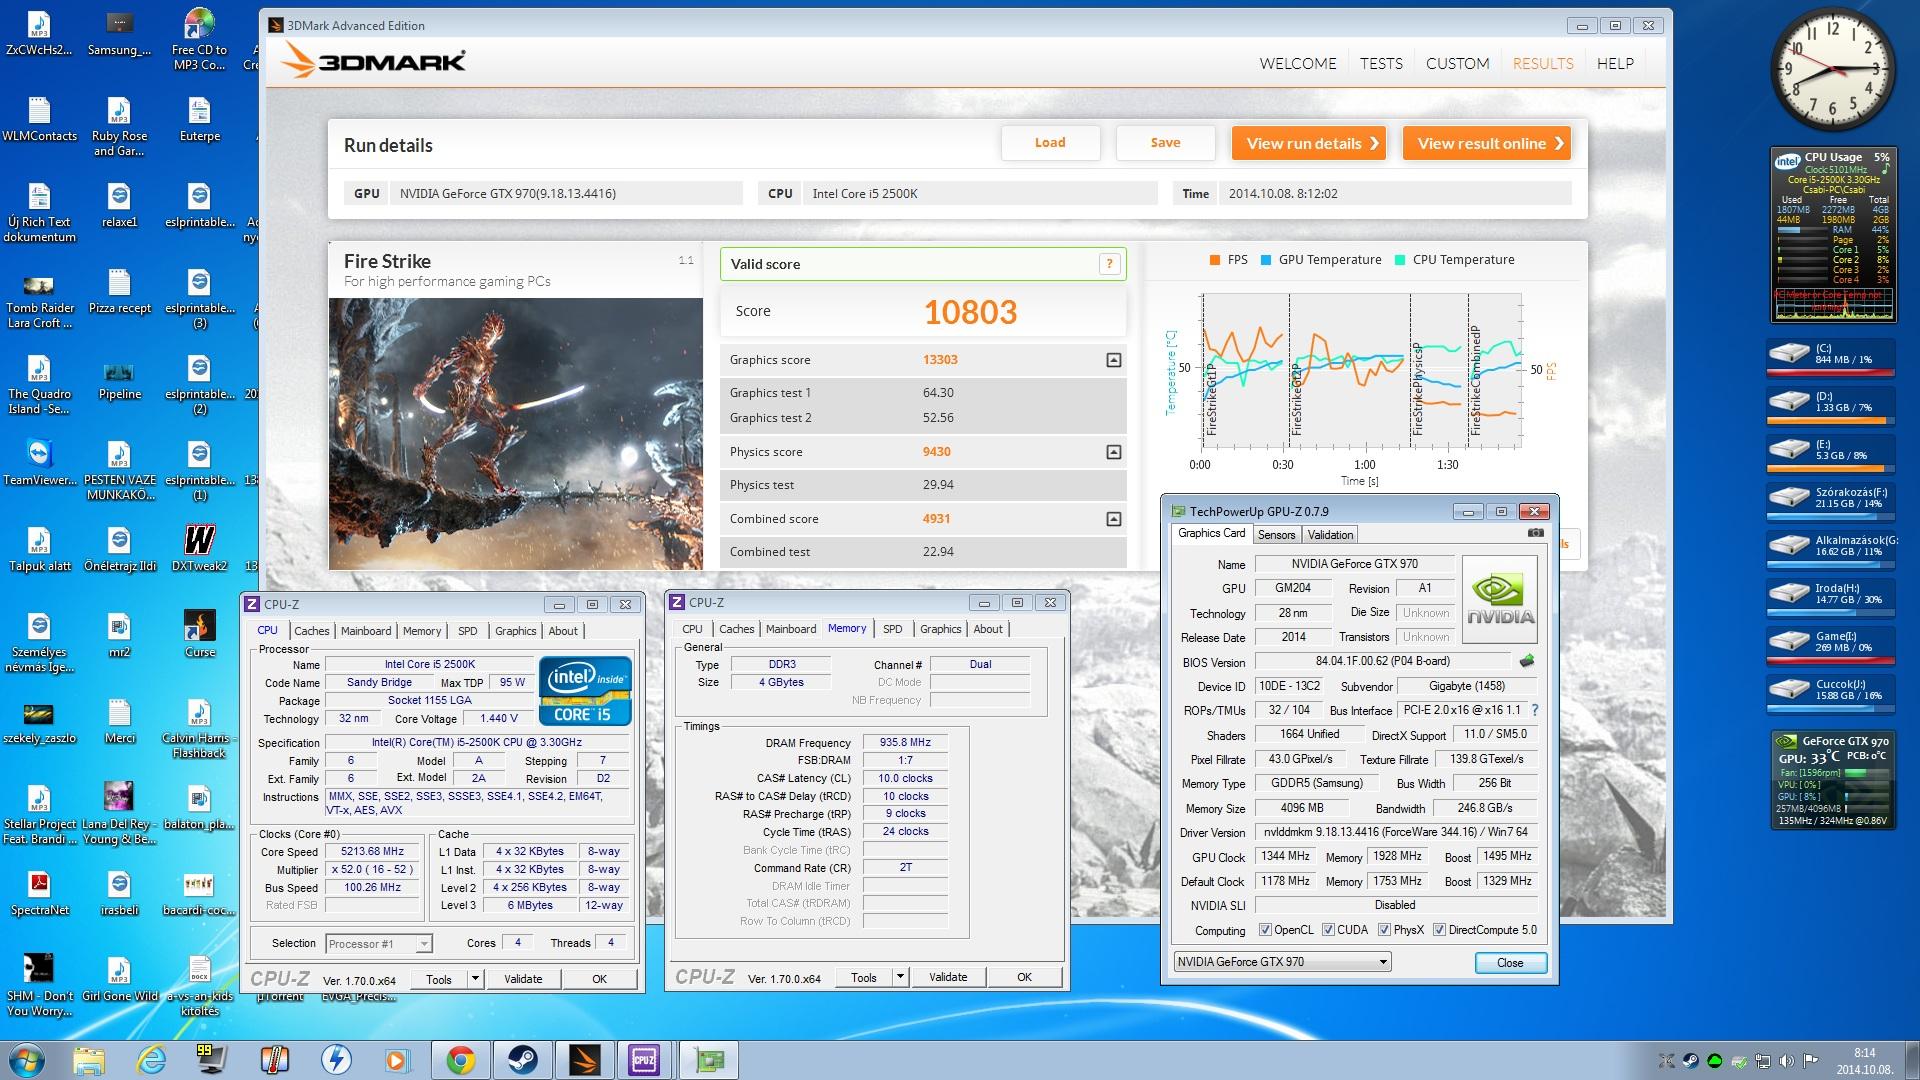1920x1080 pixels.
Task: Click the Bus Interface question mark icon
Action: pyautogui.click(x=1534, y=710)
